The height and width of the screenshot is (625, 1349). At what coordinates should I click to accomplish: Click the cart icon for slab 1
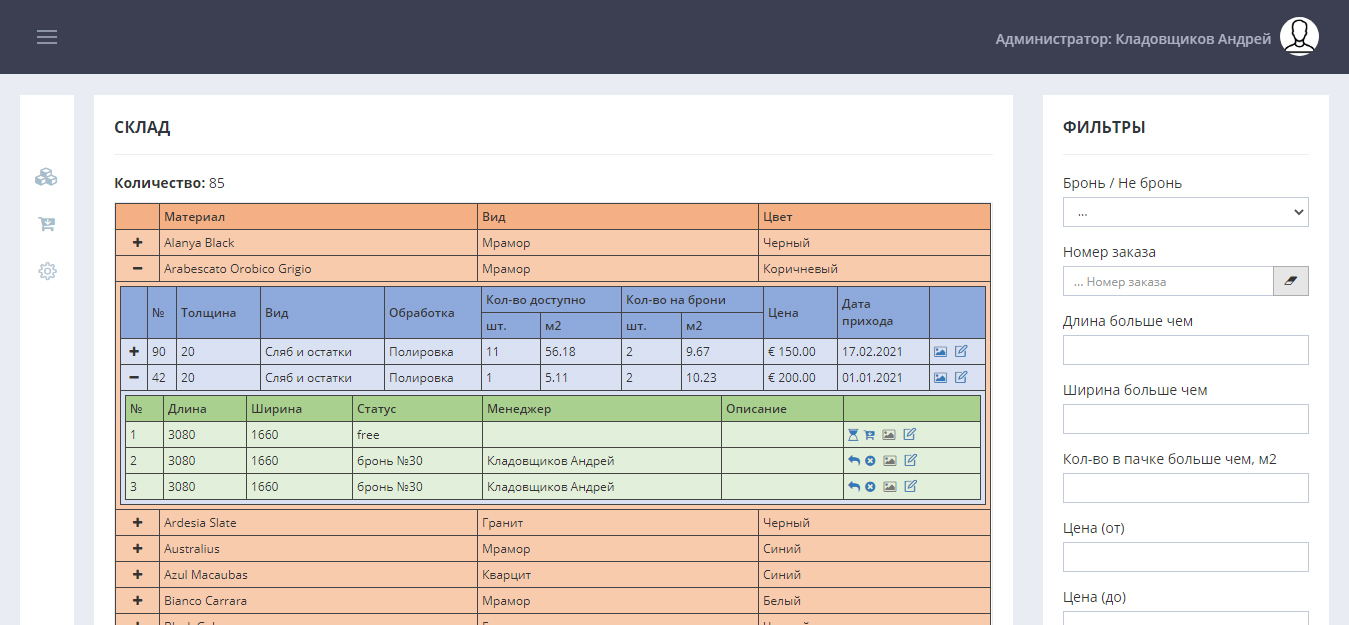point(870,435)
